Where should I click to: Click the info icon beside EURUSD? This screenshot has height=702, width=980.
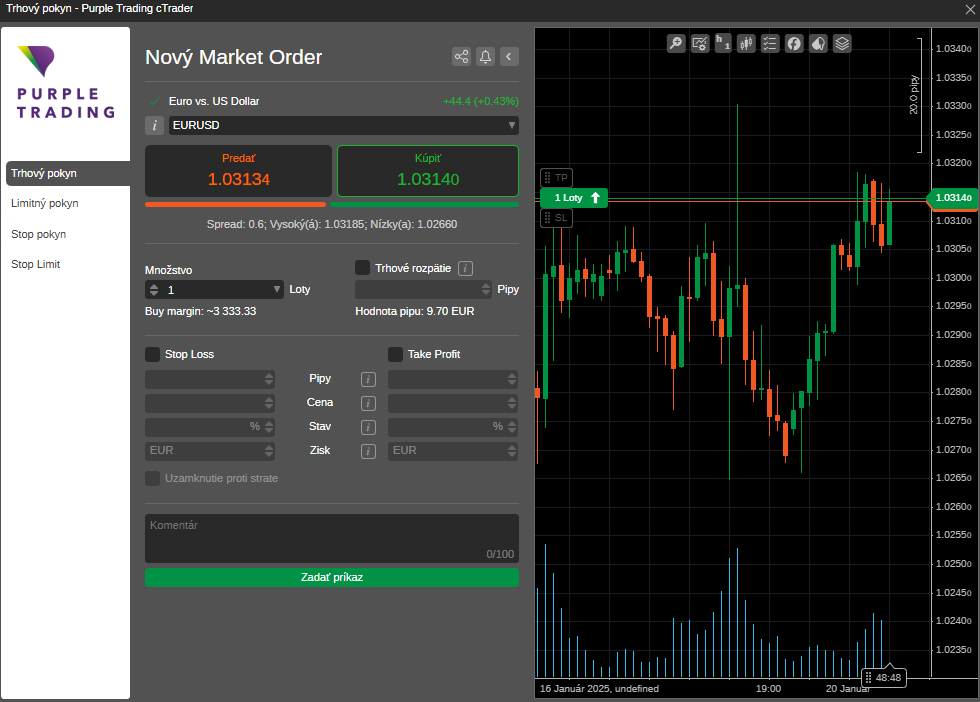point(155,125)
